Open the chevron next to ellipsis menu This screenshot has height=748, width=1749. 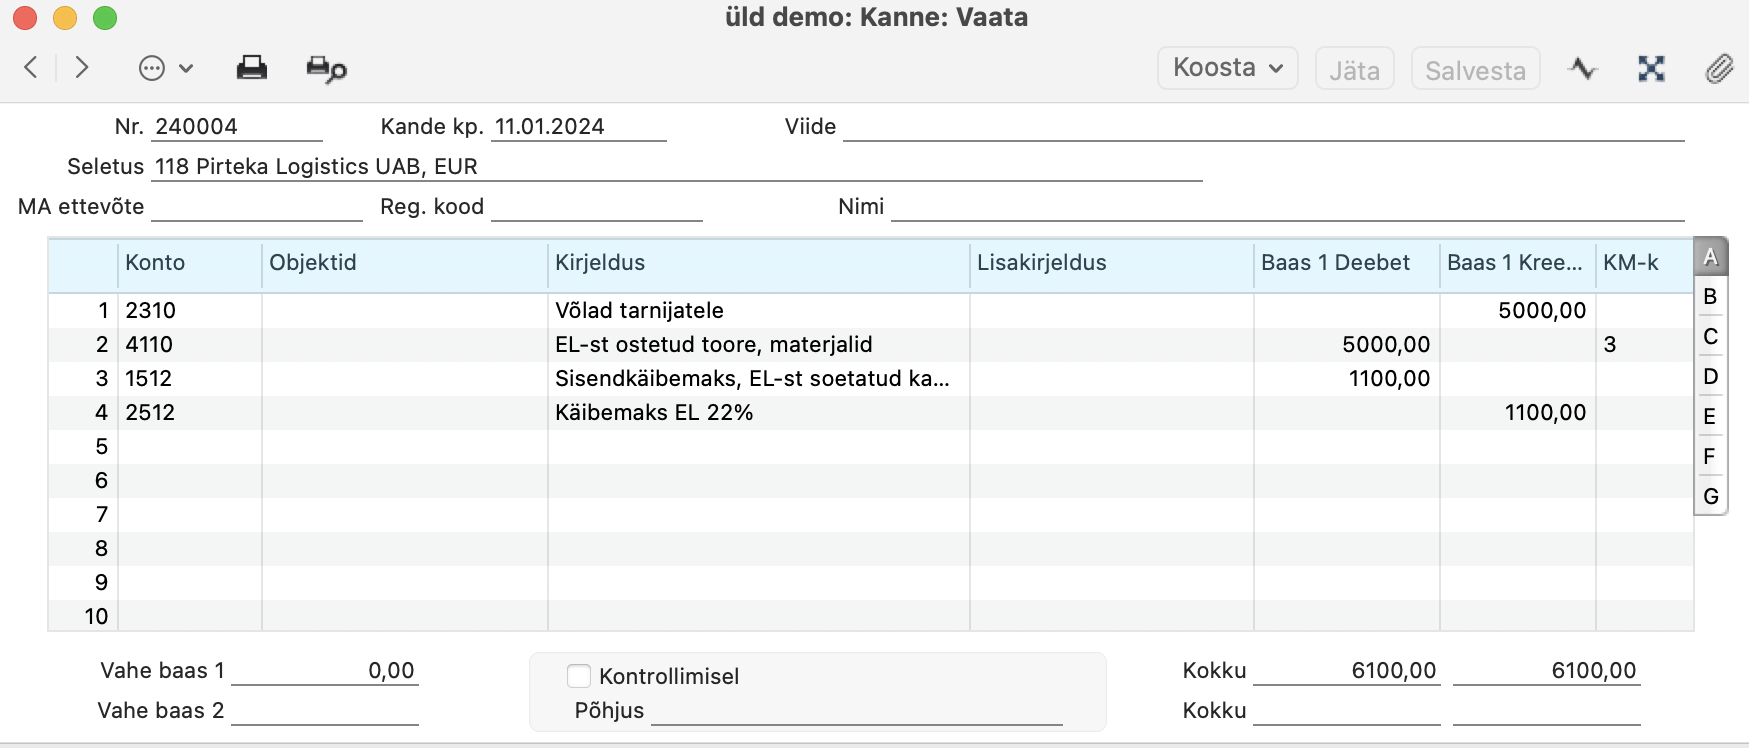coord(186,68)
